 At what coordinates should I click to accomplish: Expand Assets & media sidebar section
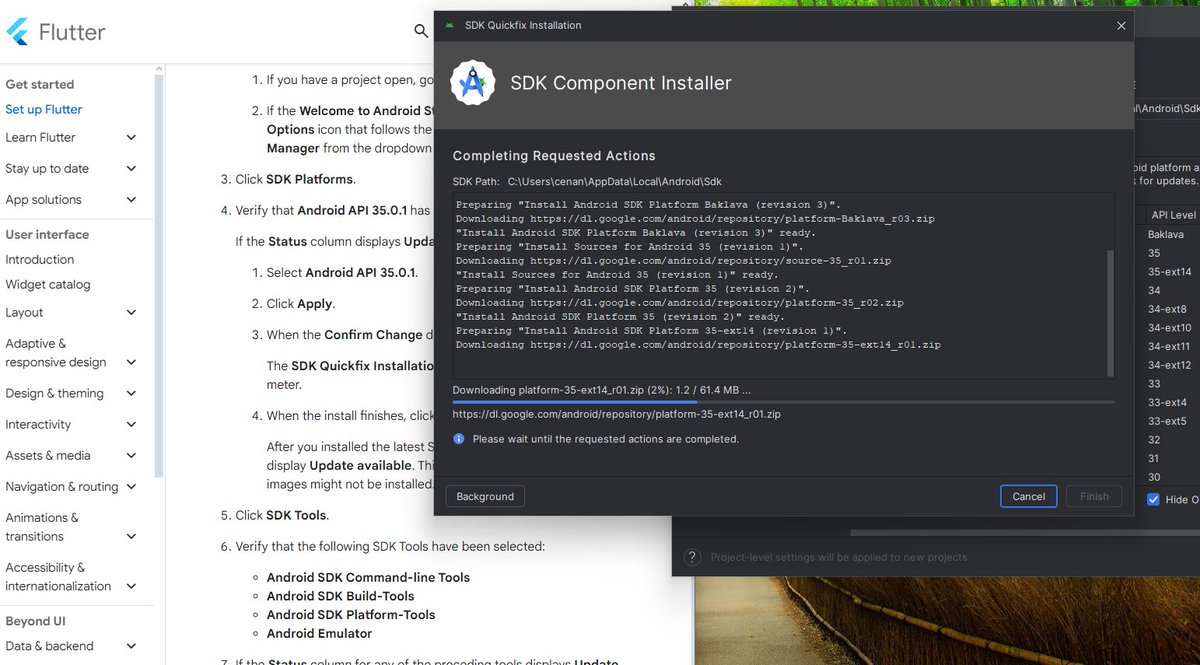click(131, 456)
